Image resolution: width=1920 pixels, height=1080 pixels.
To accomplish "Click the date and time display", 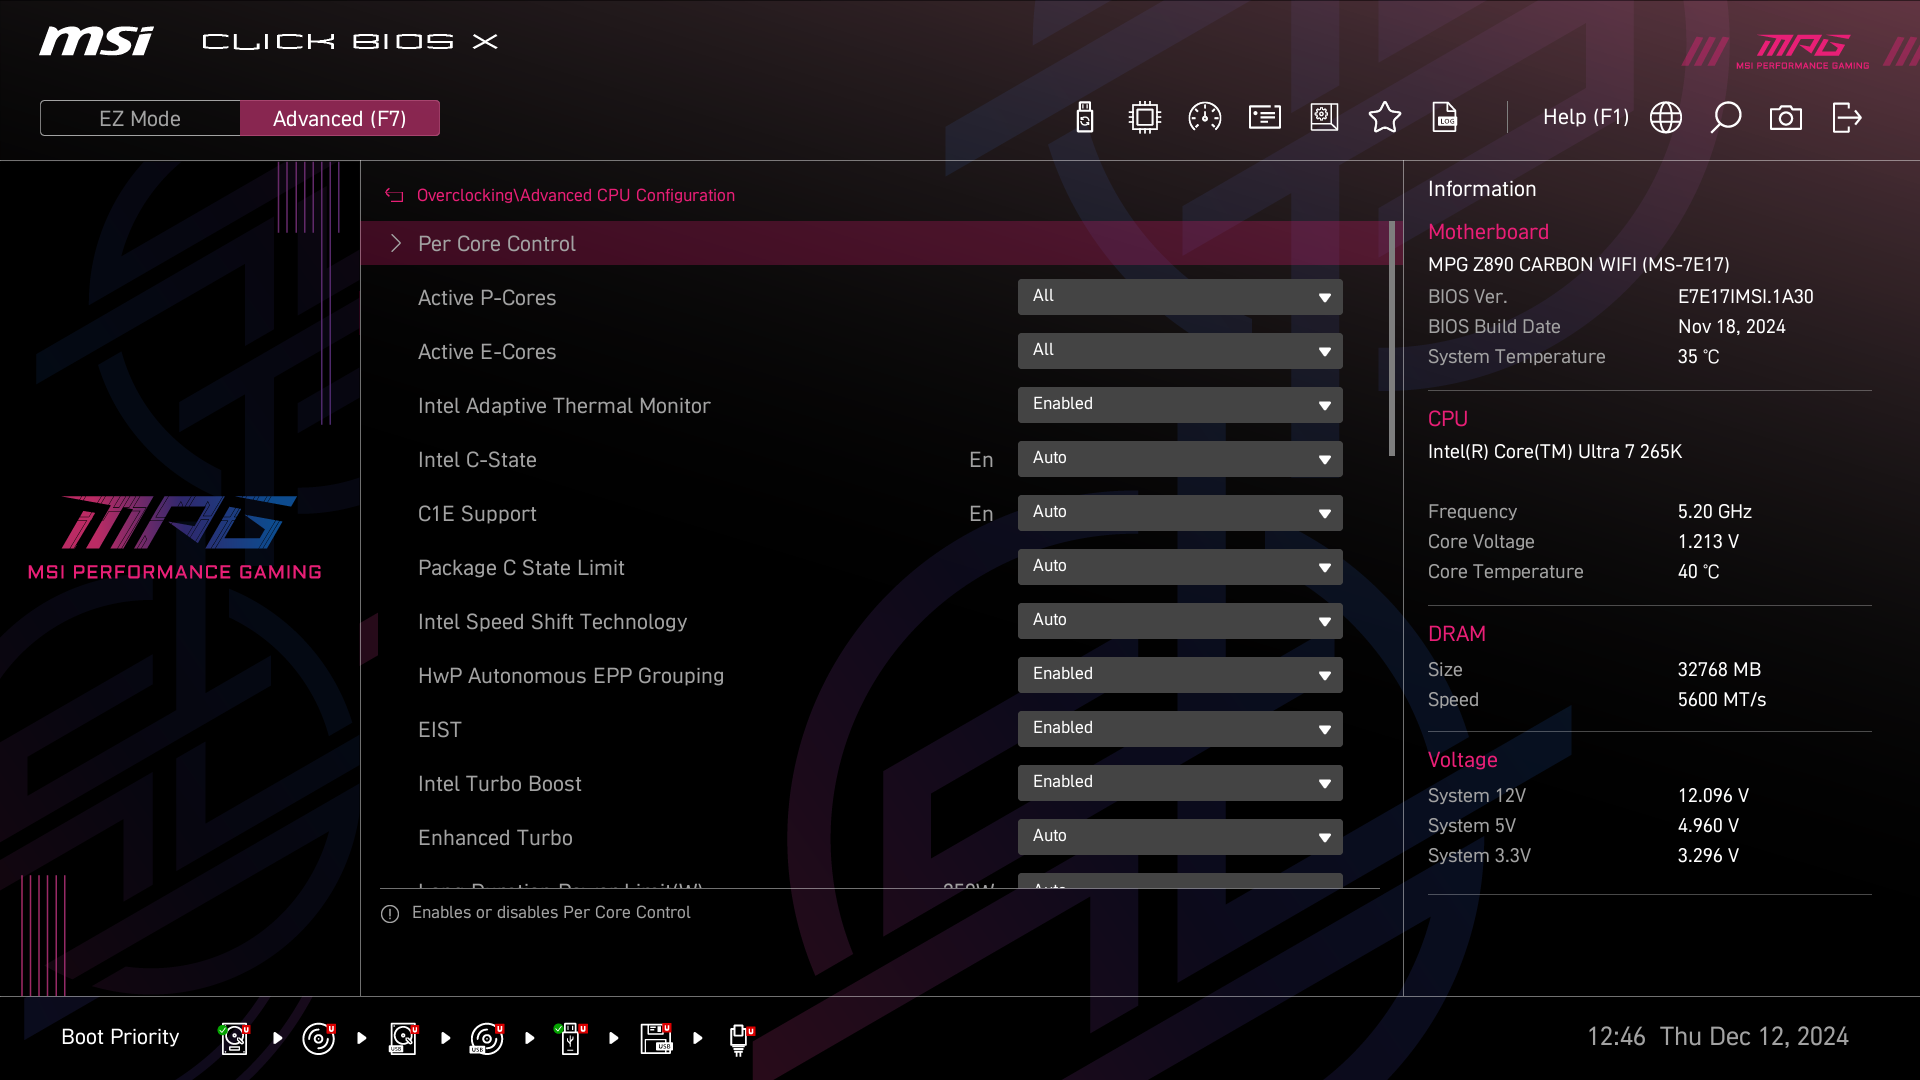I will [x=1717, y=1037].
